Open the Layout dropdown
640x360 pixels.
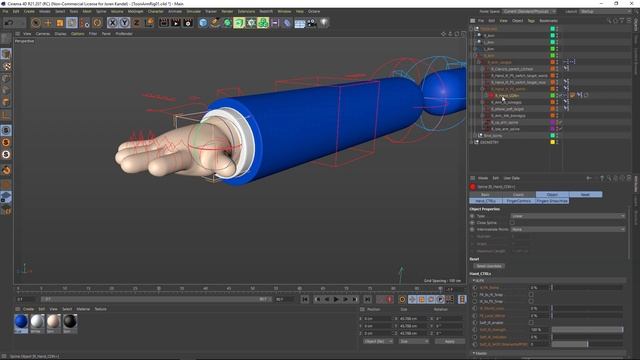pos(606,11)
